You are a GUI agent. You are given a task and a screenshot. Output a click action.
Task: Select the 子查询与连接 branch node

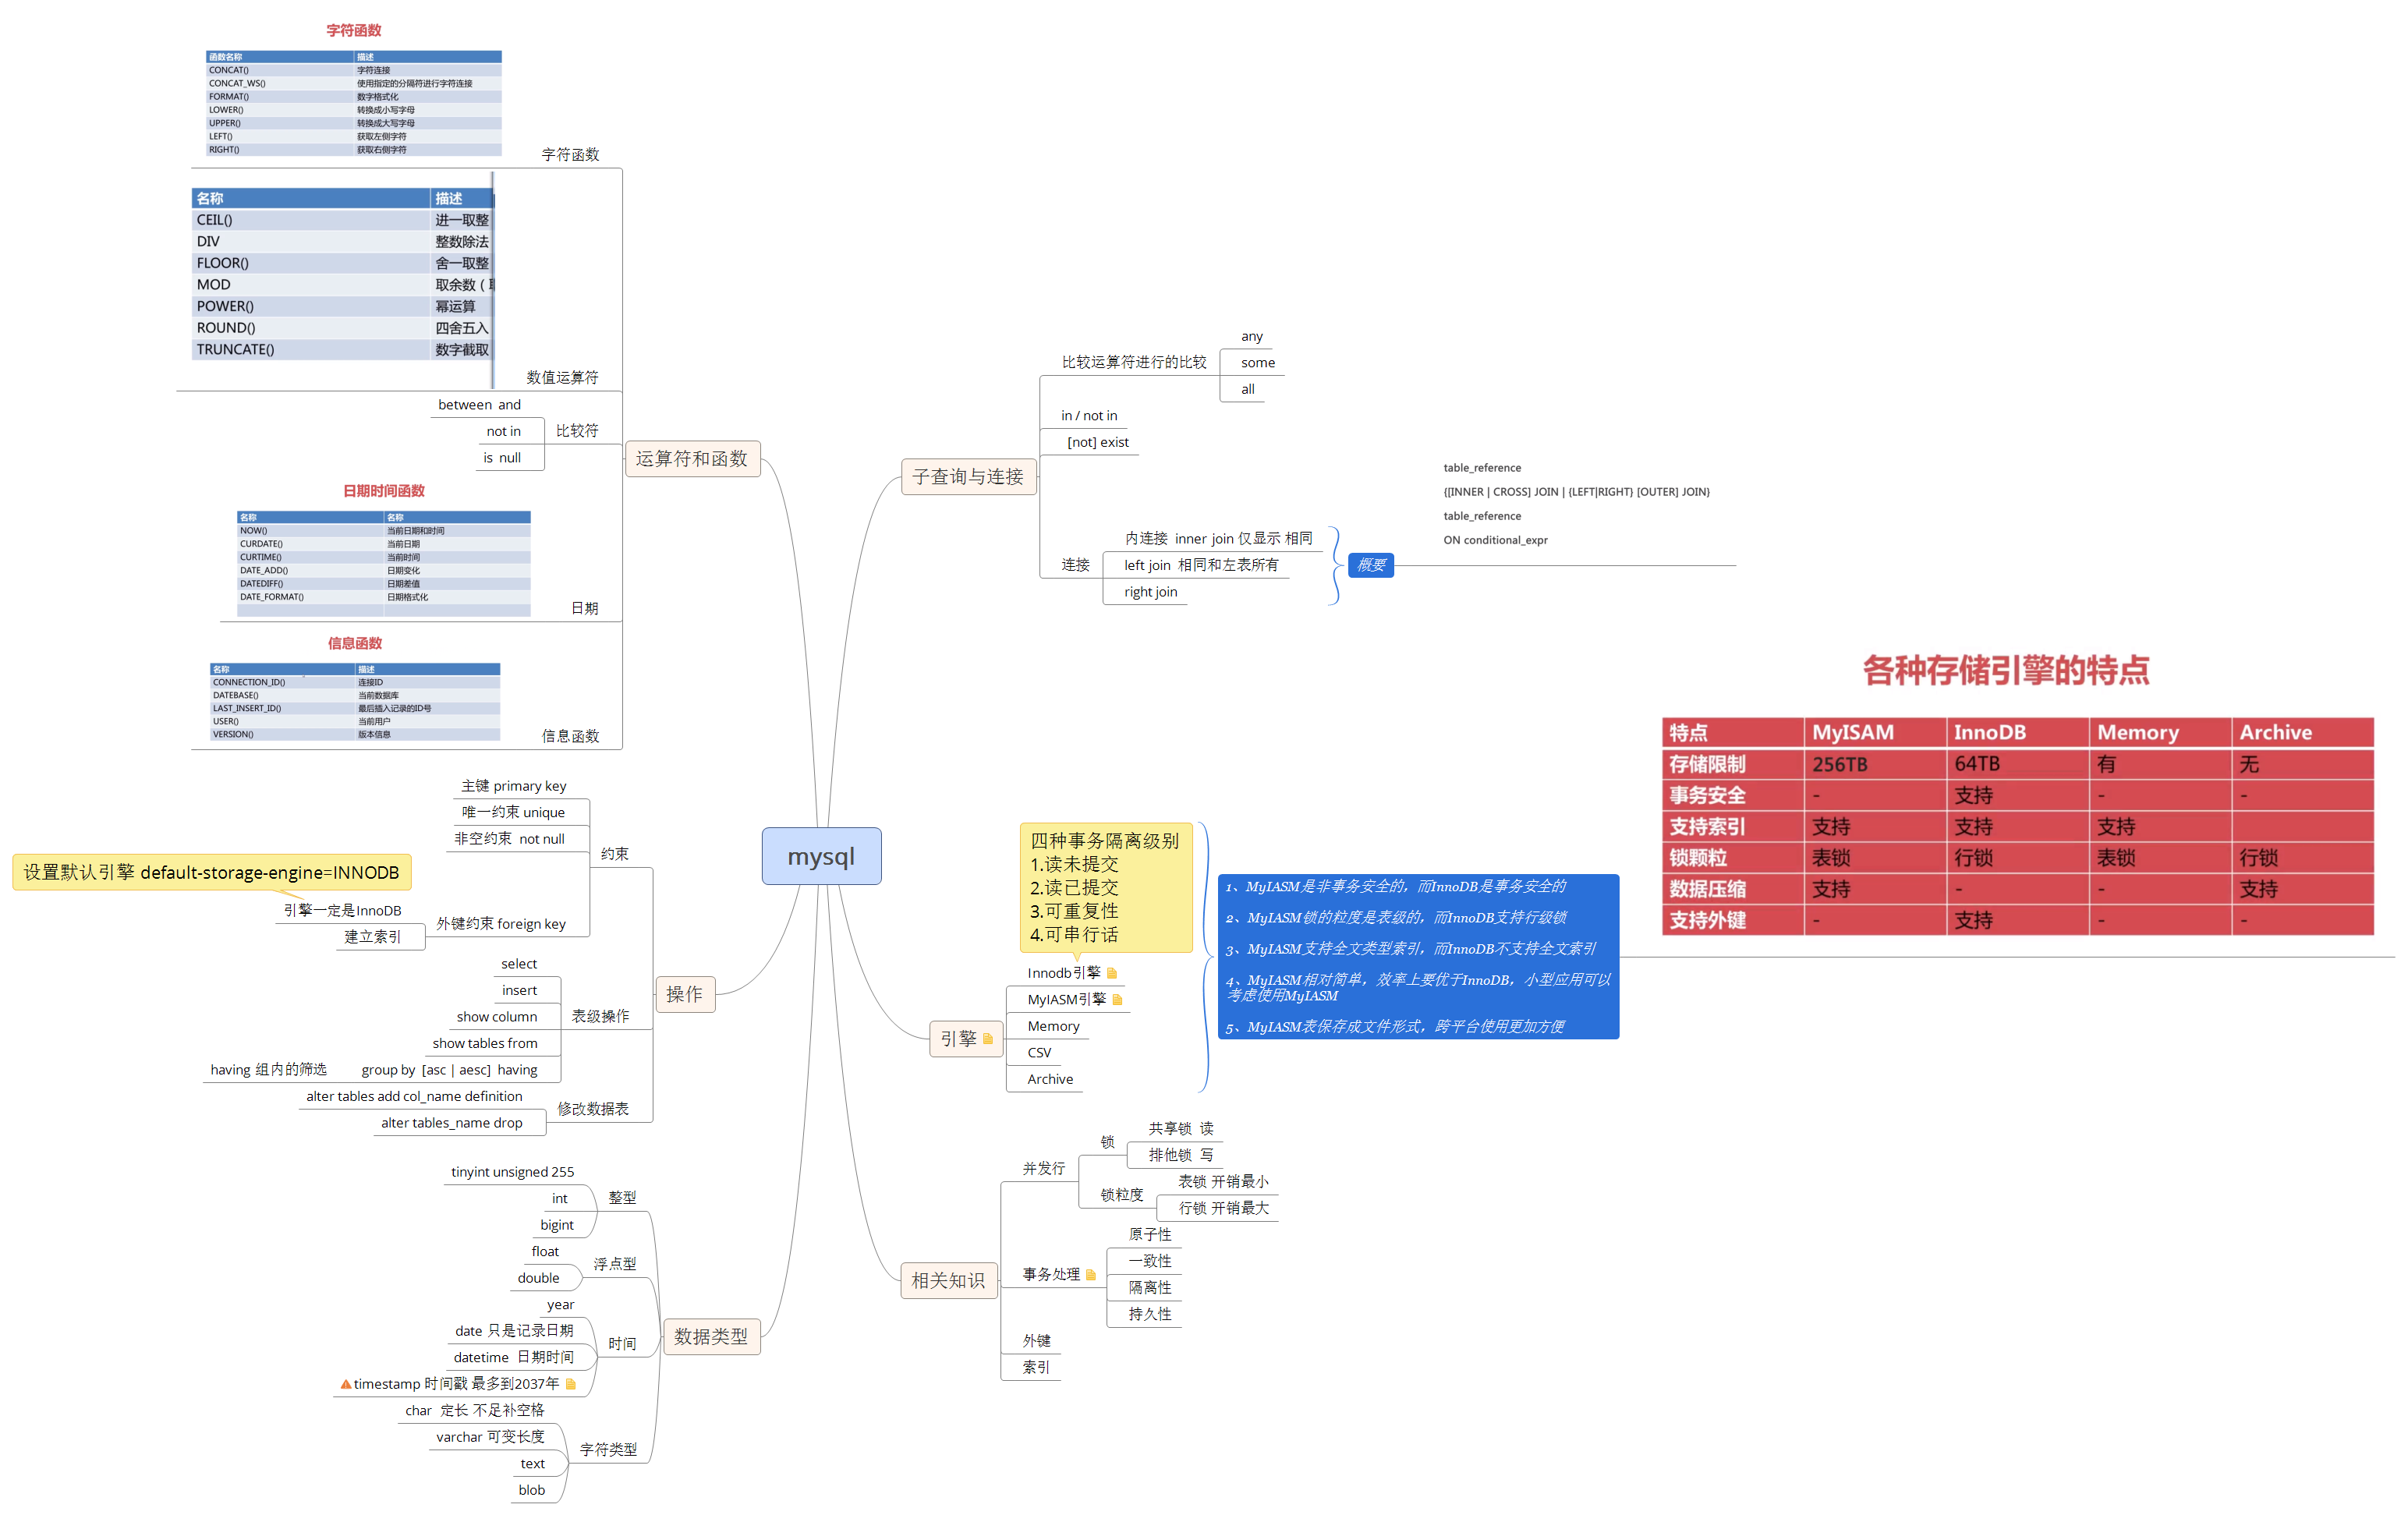(x=968, y=477)
